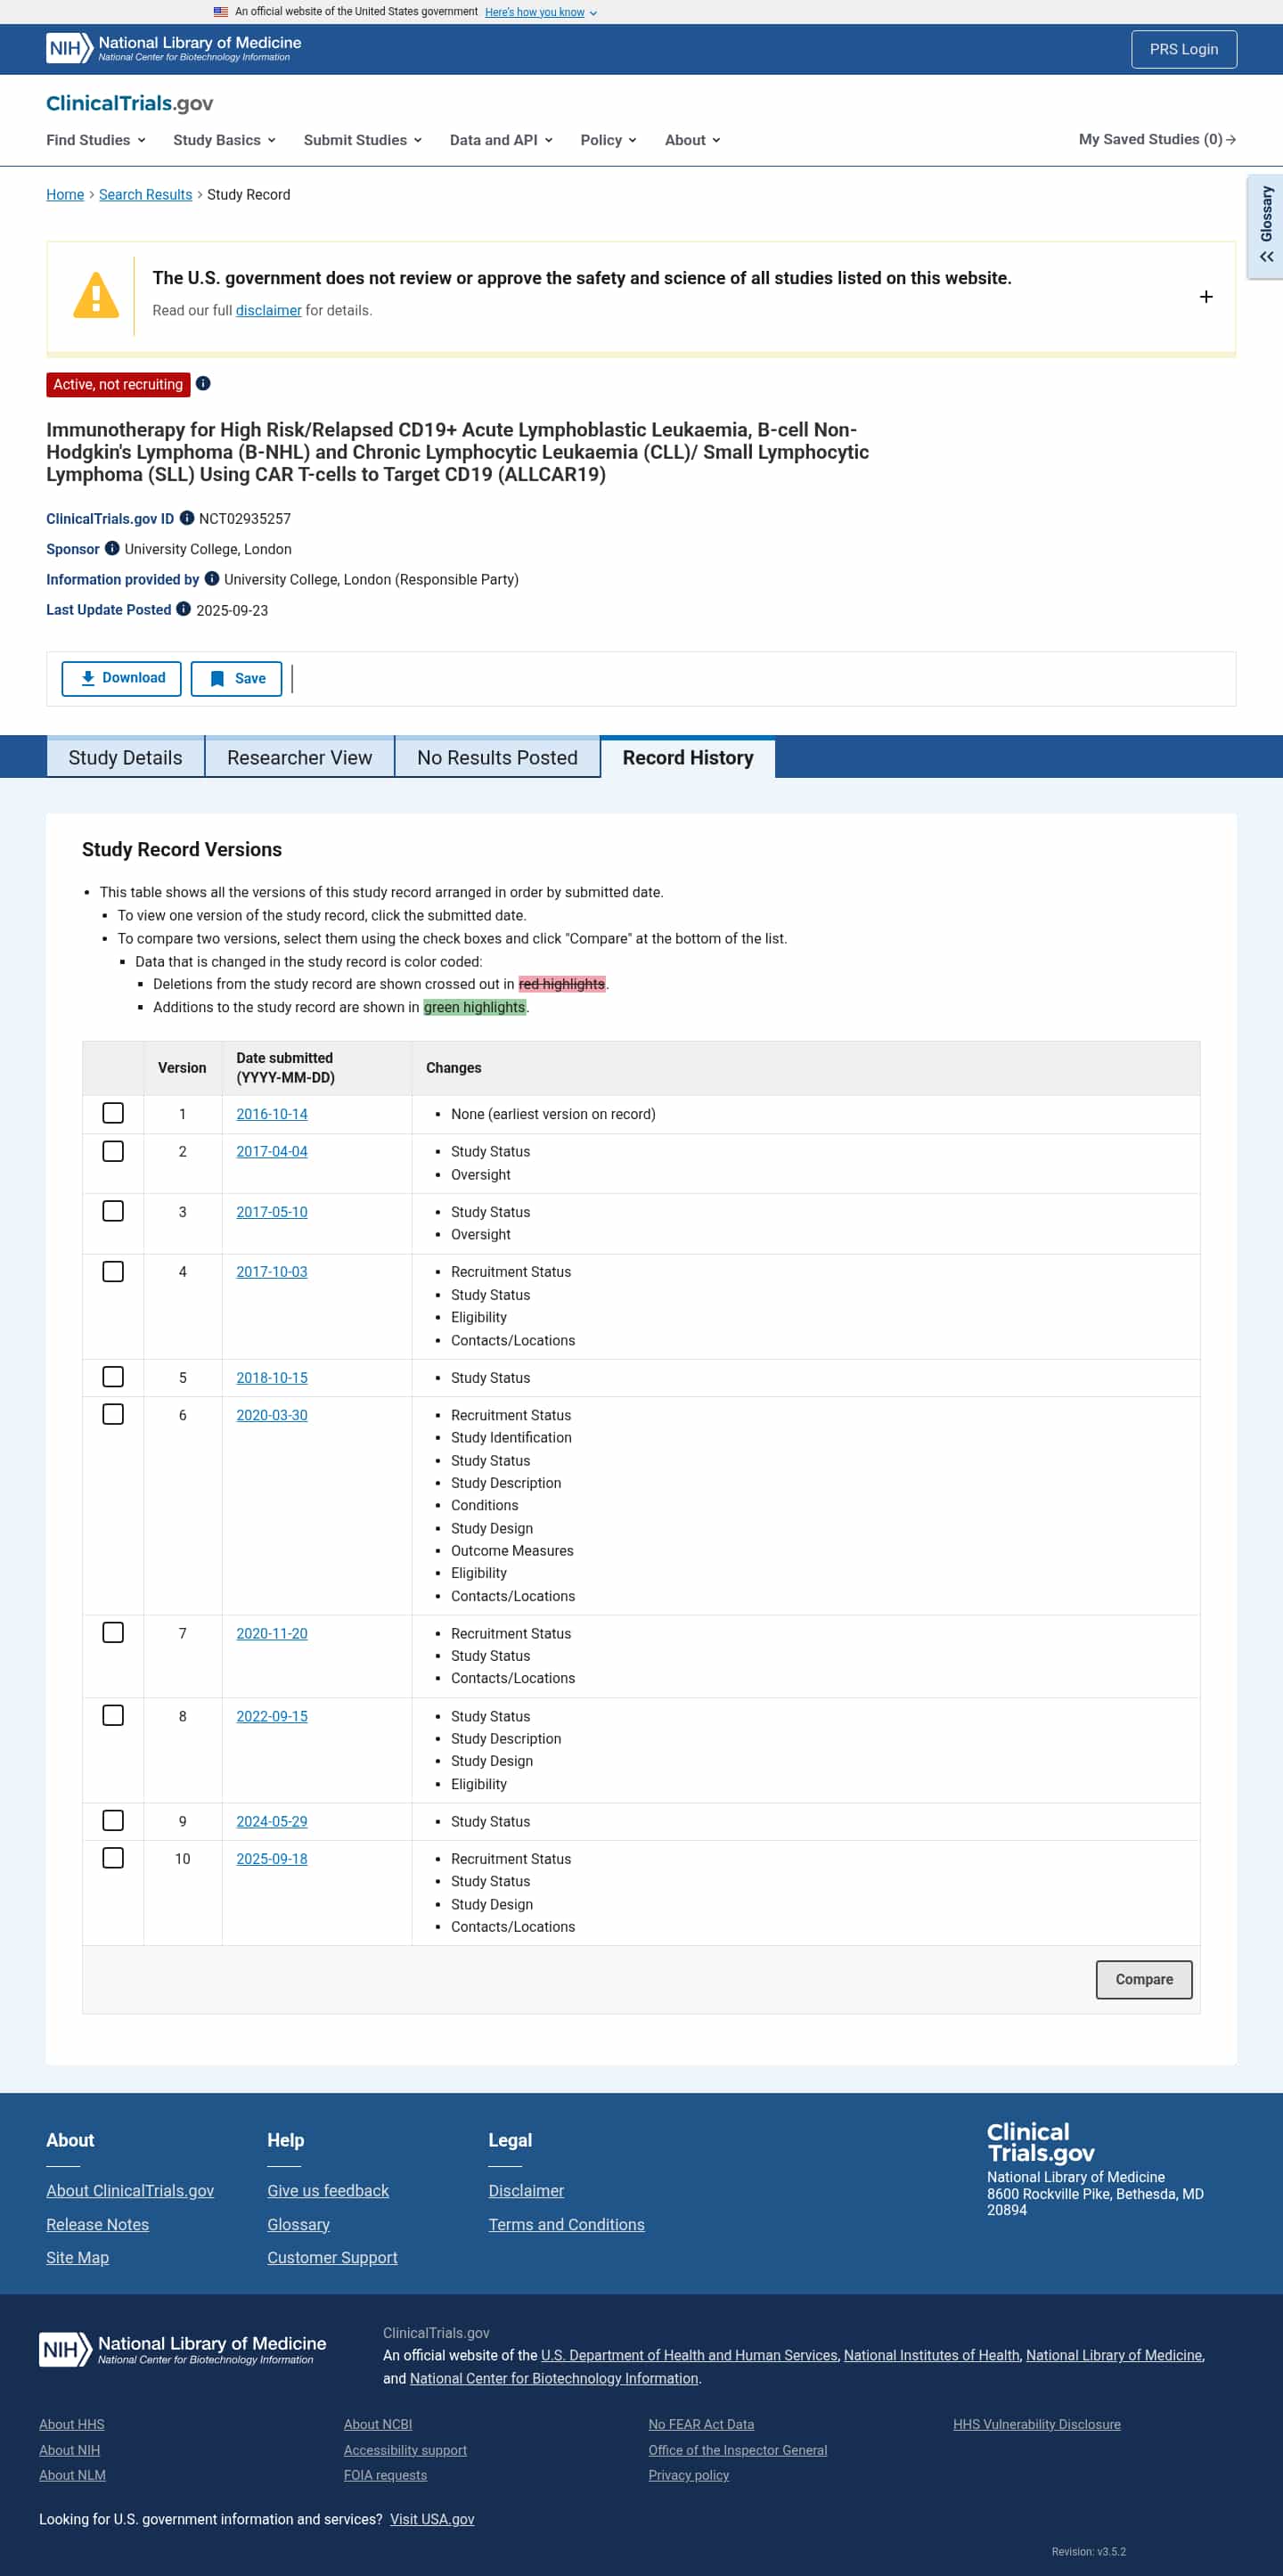Click the info icon next to ClinicalTrials.gov ID
The height and width of the screenshot is (2576, 1283).
[187, 518]
